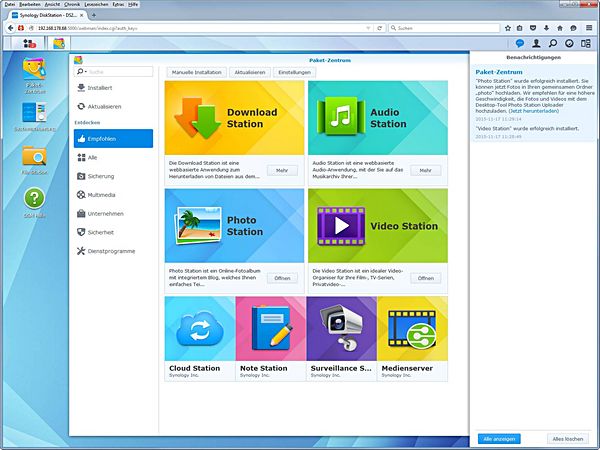Open the Chronik menu

click(x=72, y=4)
